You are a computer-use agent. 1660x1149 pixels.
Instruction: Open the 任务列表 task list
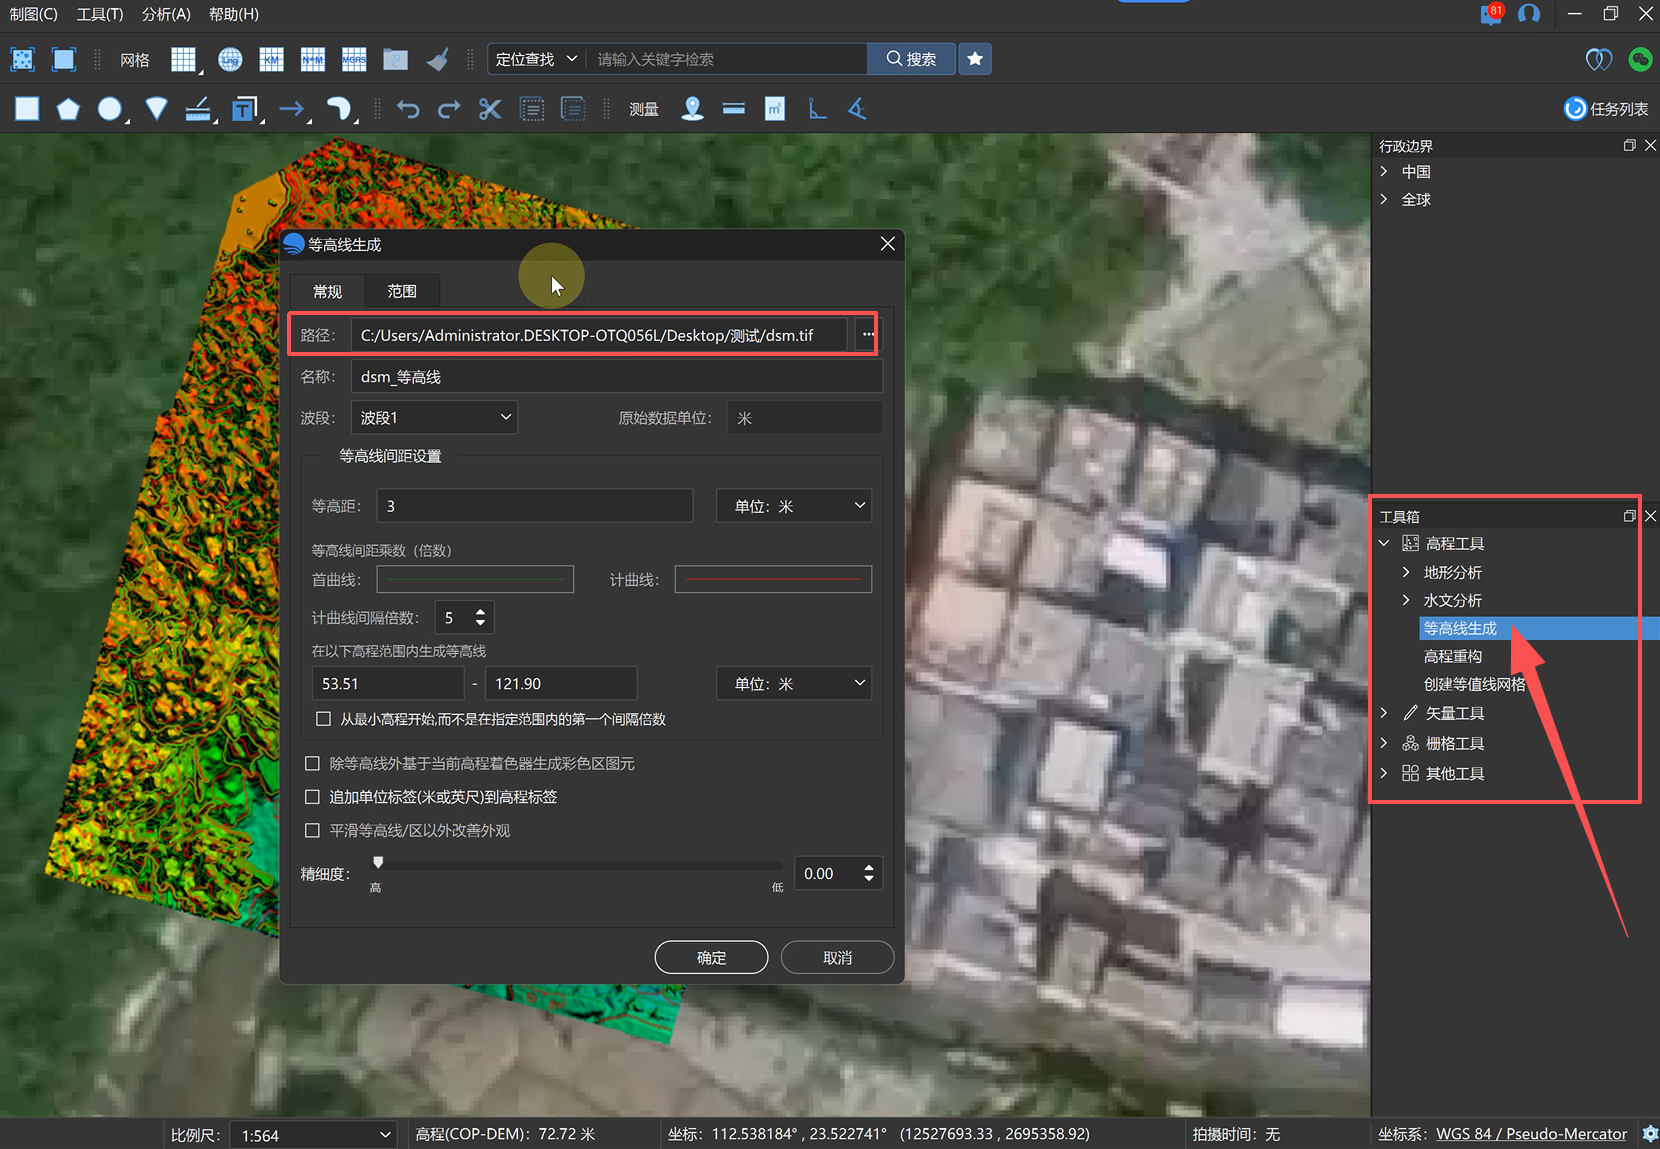click(1606, 108)
